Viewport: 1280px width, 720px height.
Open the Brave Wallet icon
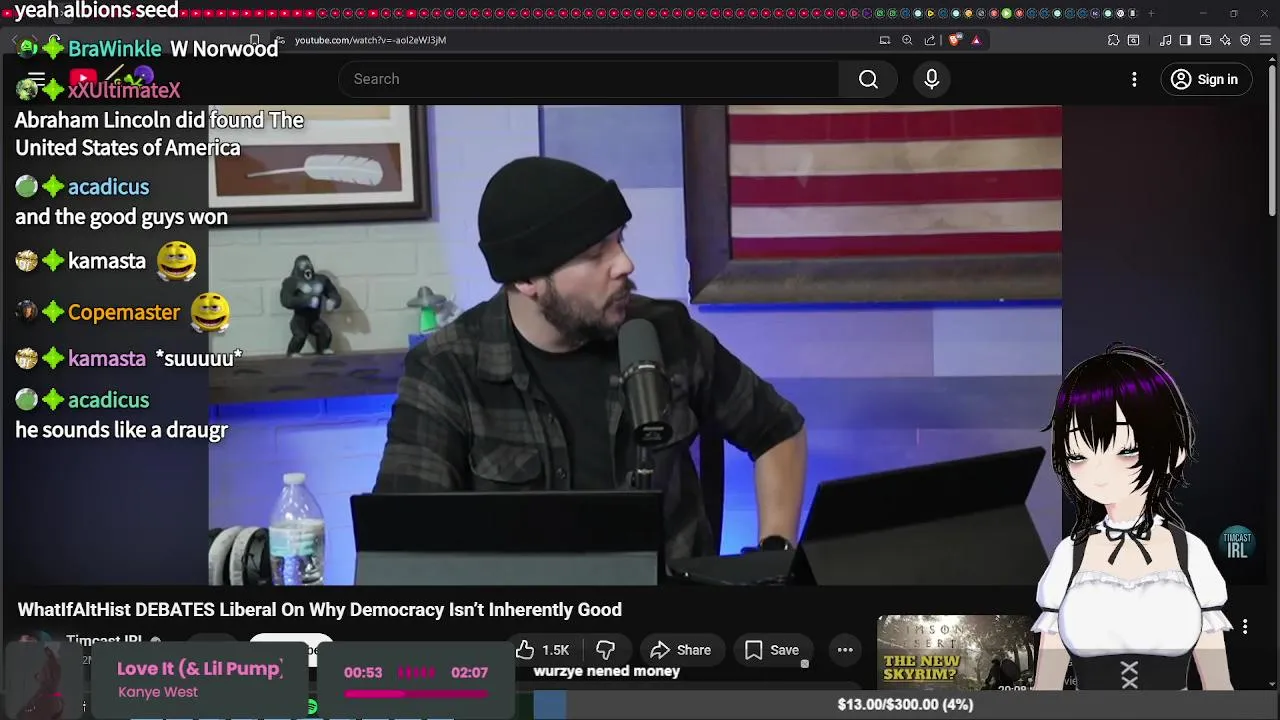(1205, 40)
